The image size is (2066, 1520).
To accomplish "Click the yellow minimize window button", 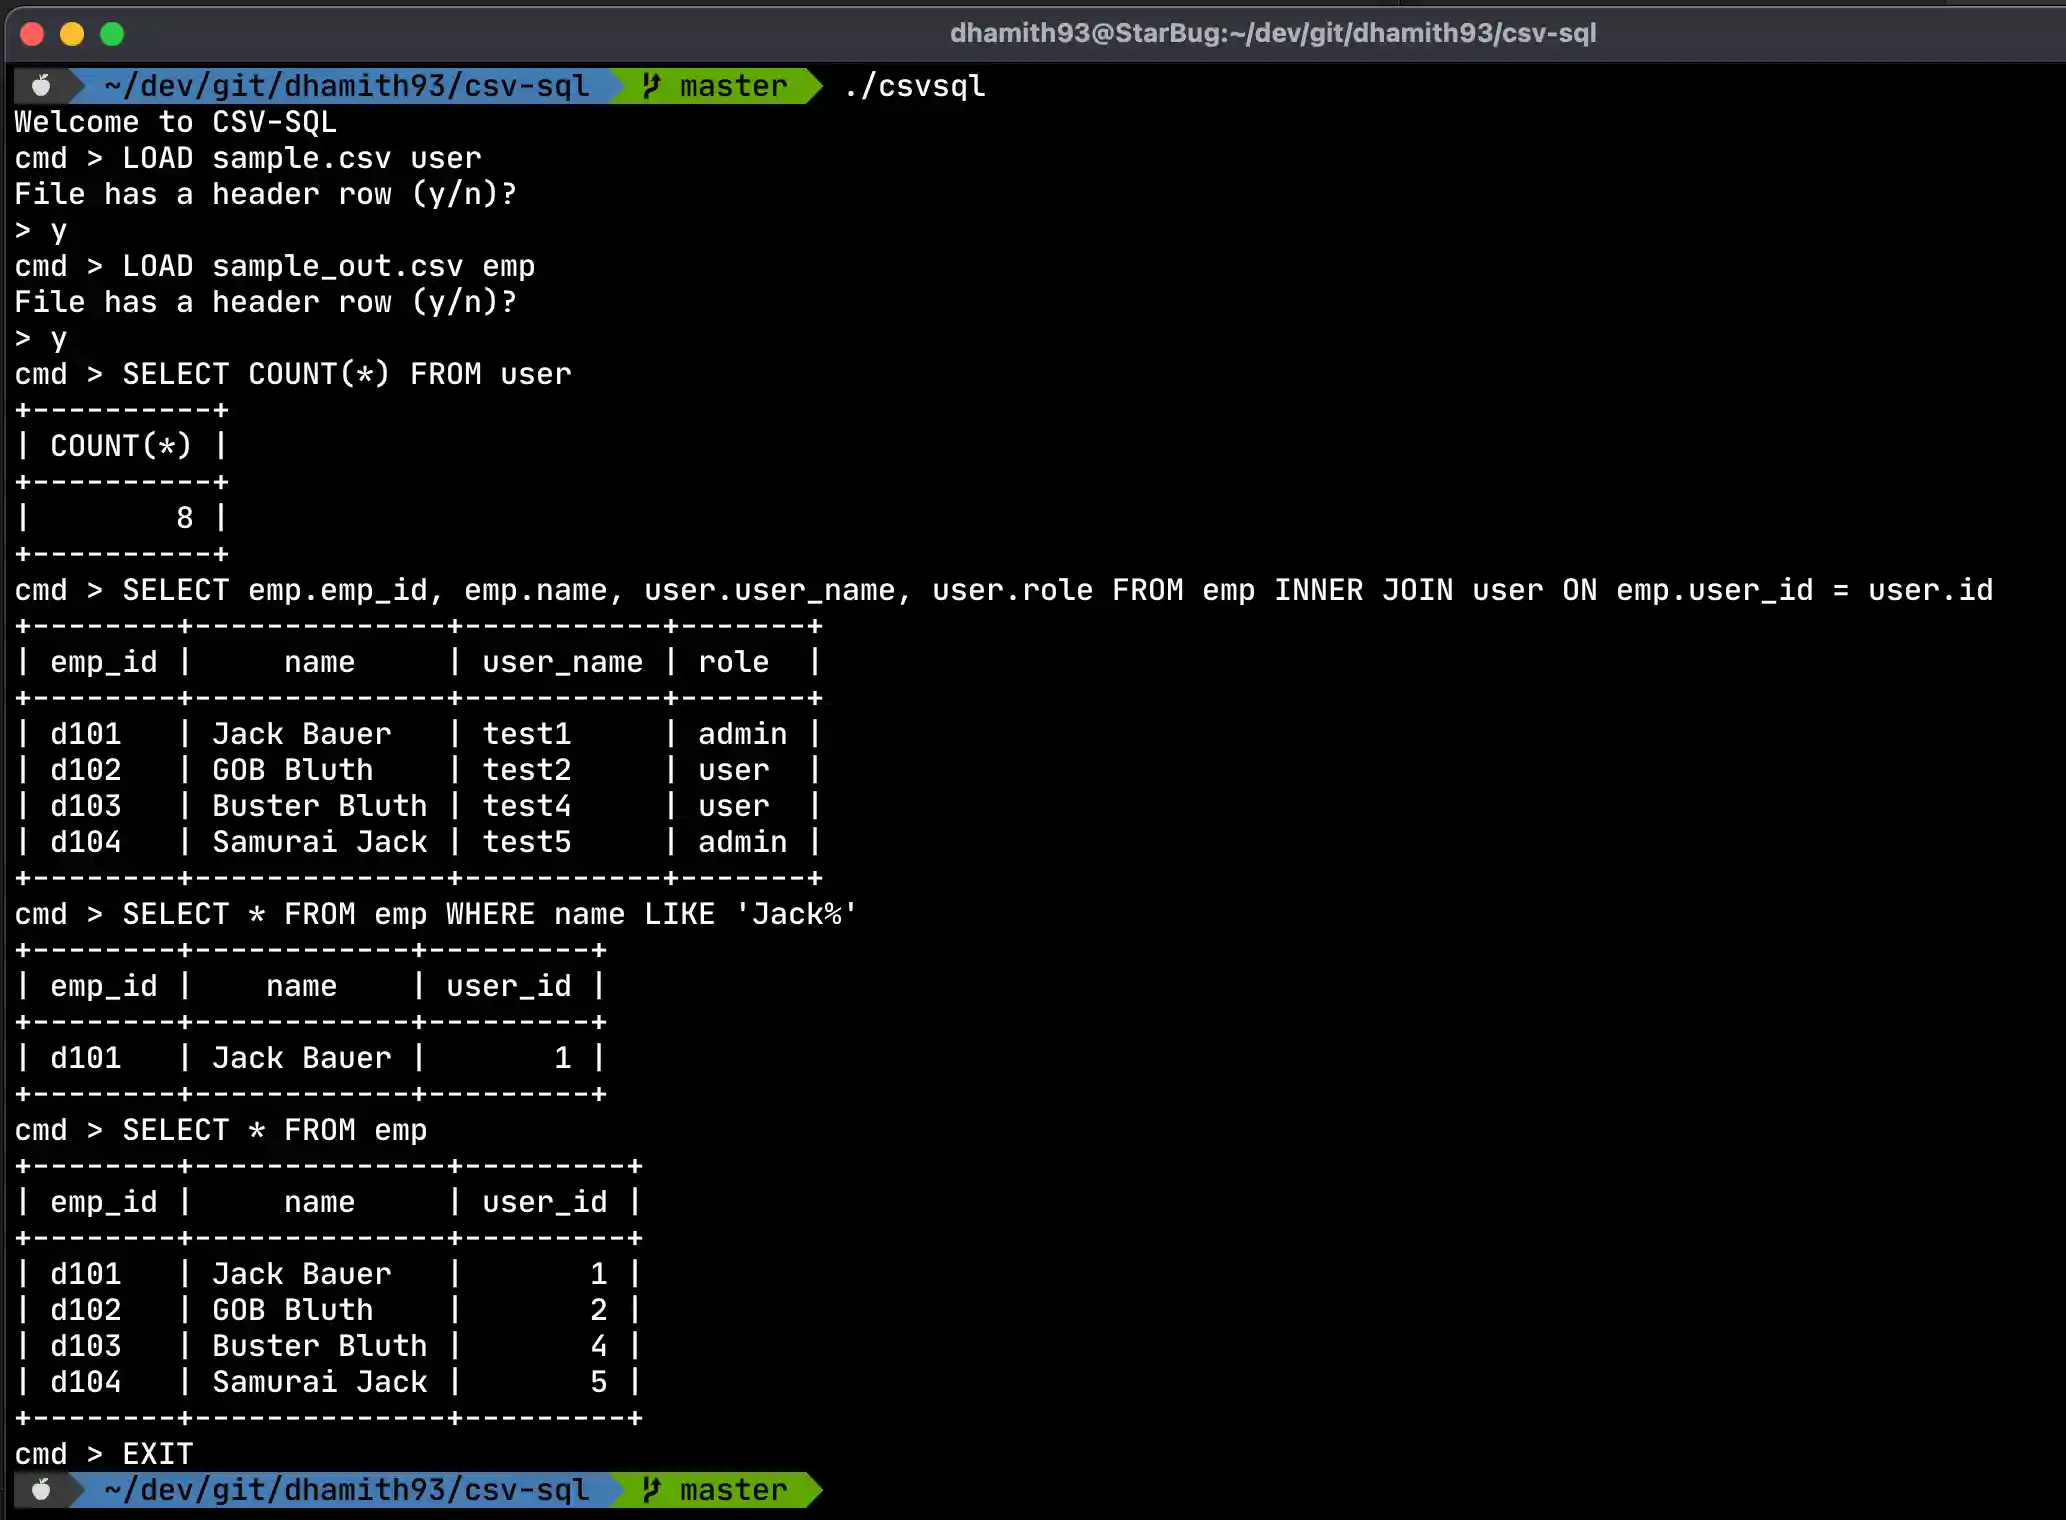I will (72, 34).
